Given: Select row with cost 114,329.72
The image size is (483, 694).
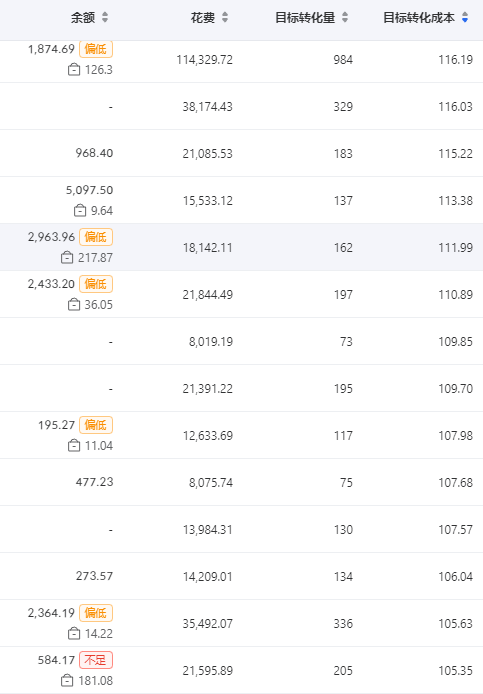Looking at the screenshot, I should pyautogui.click(x=241, y=60).
